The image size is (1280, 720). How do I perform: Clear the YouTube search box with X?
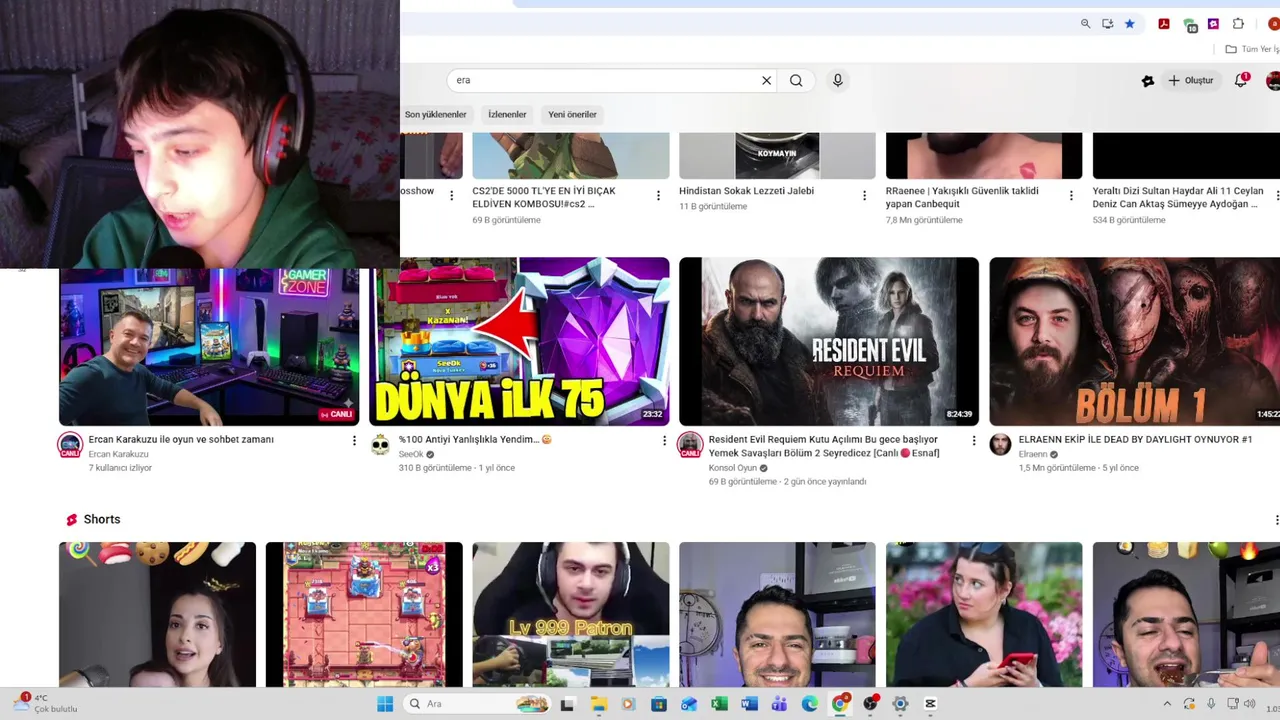pos(767,80)
